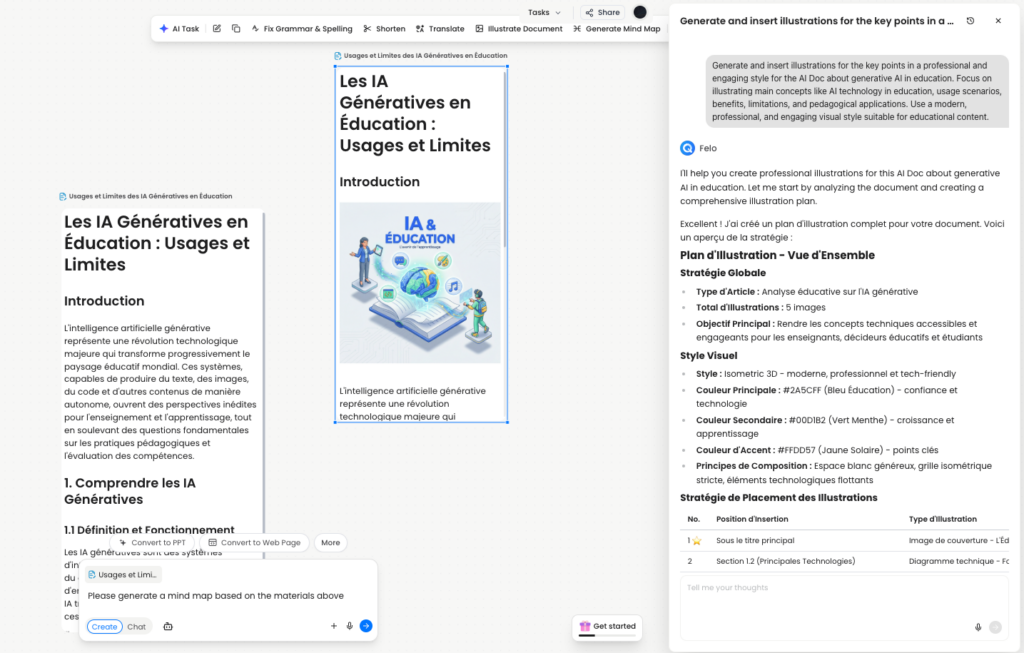Viewport: 1024px width, 653px height.
Task: Select Fix Grammar & Spelling in the toolbar
Action: [301, 29]
